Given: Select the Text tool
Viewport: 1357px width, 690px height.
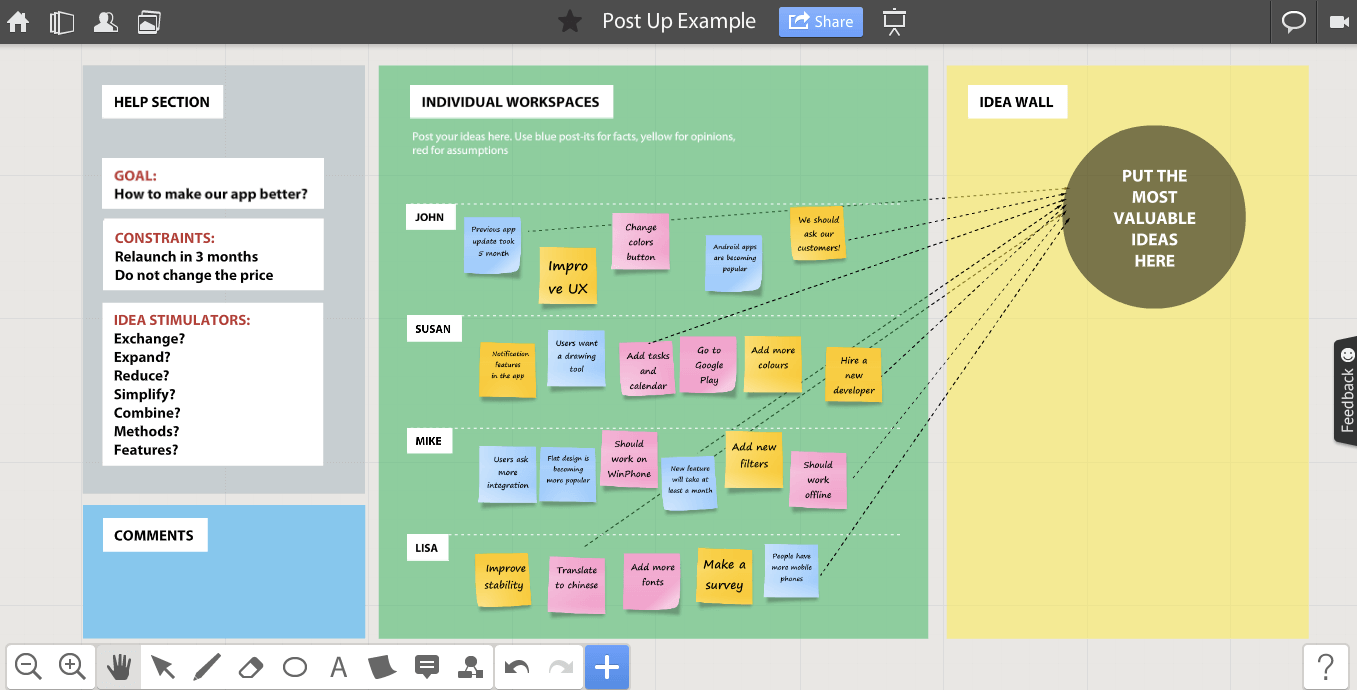Looking at the screenshot, I should click(339, 666).
